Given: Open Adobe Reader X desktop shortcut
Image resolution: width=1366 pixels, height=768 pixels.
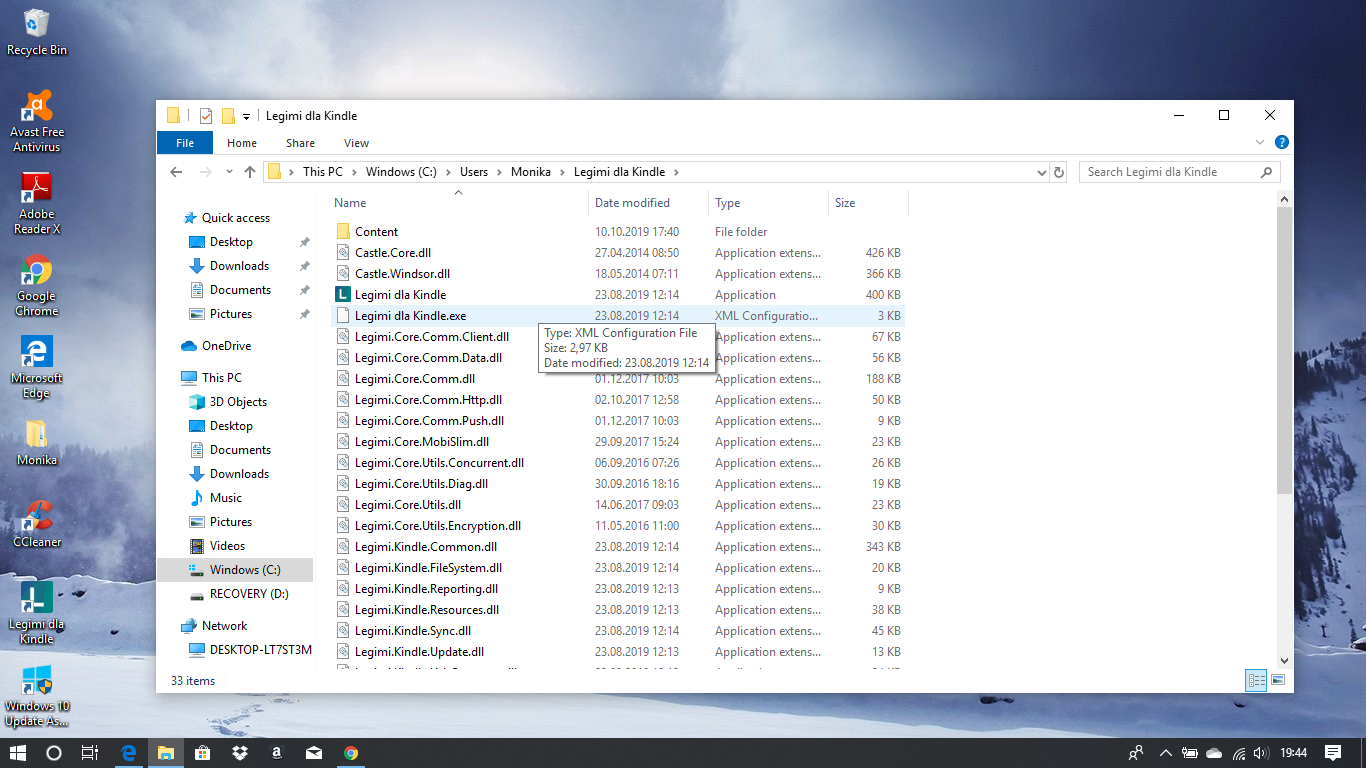Looking at the screenshot, I should (37, 204).
